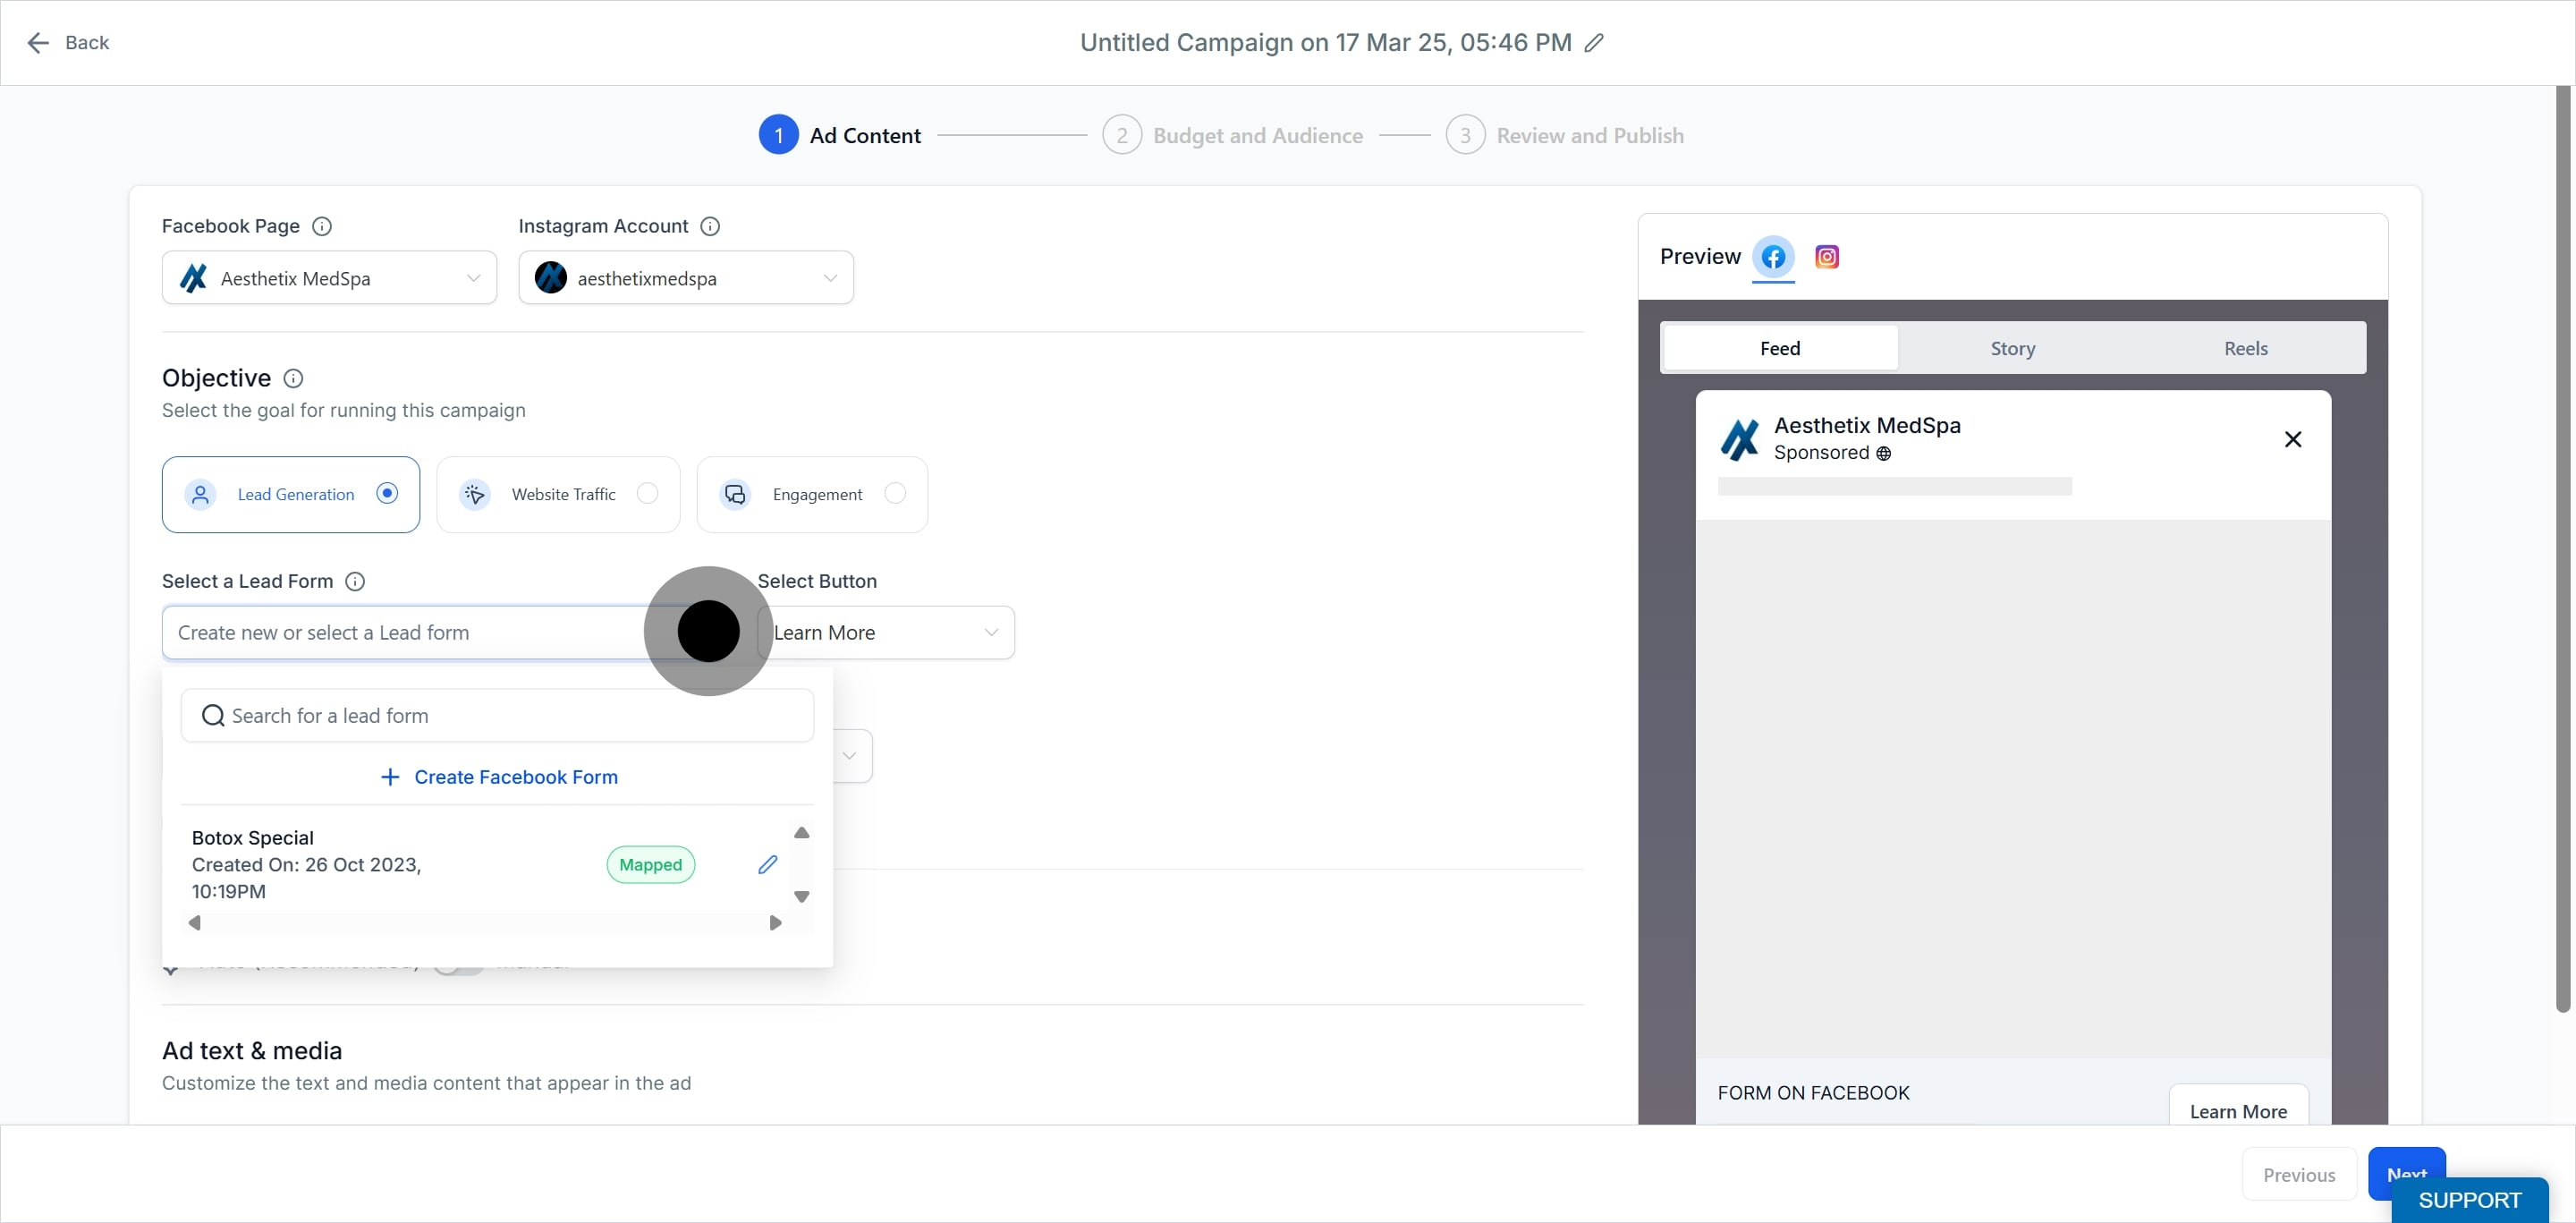The image size is (2576, 1223).
Task: Click info icon beside Select a Lead Form
Action: click(355, 581)
